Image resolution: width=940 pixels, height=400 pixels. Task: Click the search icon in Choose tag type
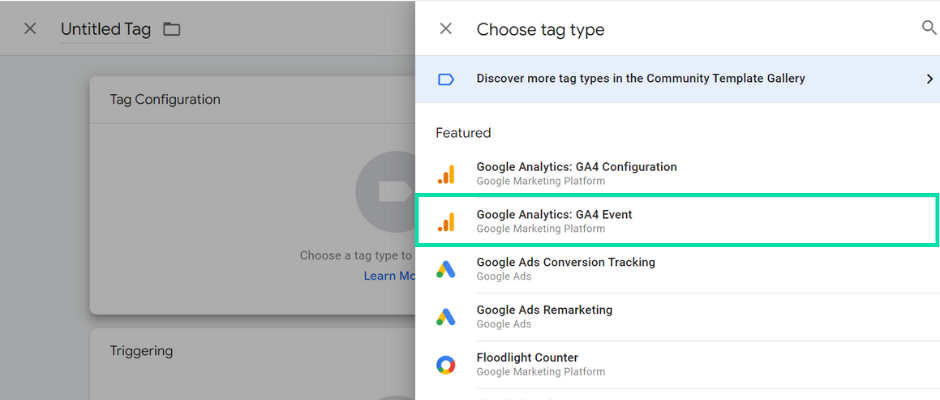point(929,29)
